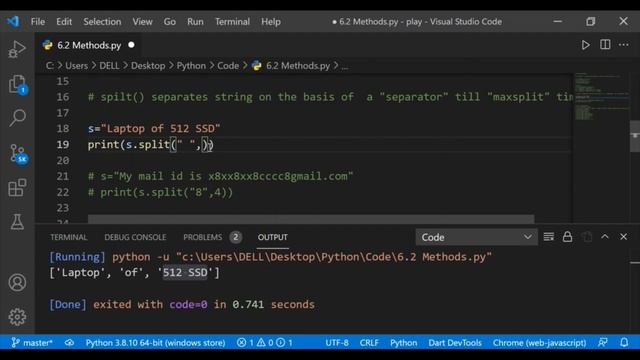The width and height of the screenshot is (640, 360).
Task: Open the Source Control view
Action: pyautogui.click(x=18, y=154)
